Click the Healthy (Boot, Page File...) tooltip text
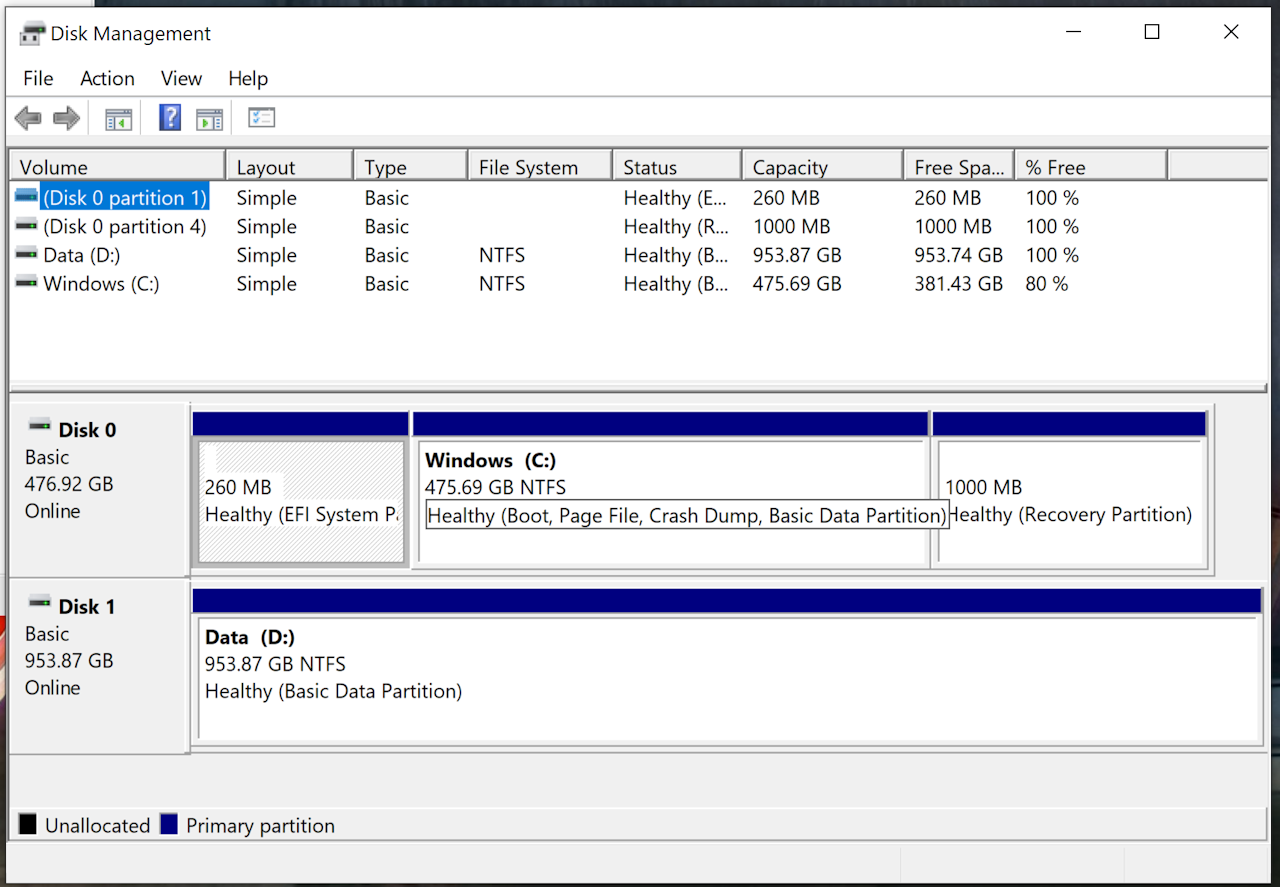 point(687,516)
